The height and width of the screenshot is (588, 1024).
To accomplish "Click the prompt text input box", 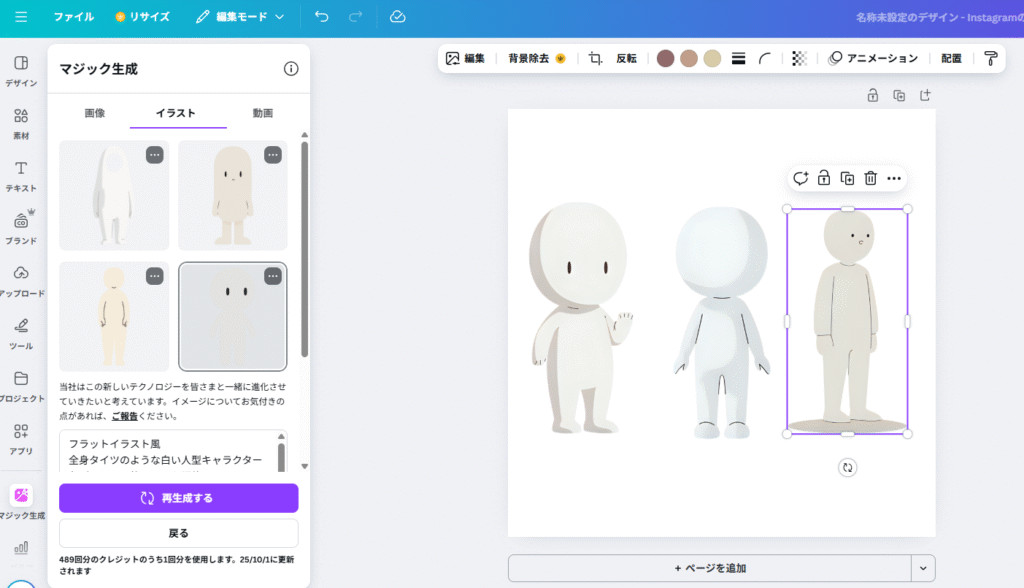I will pos(165,451).
